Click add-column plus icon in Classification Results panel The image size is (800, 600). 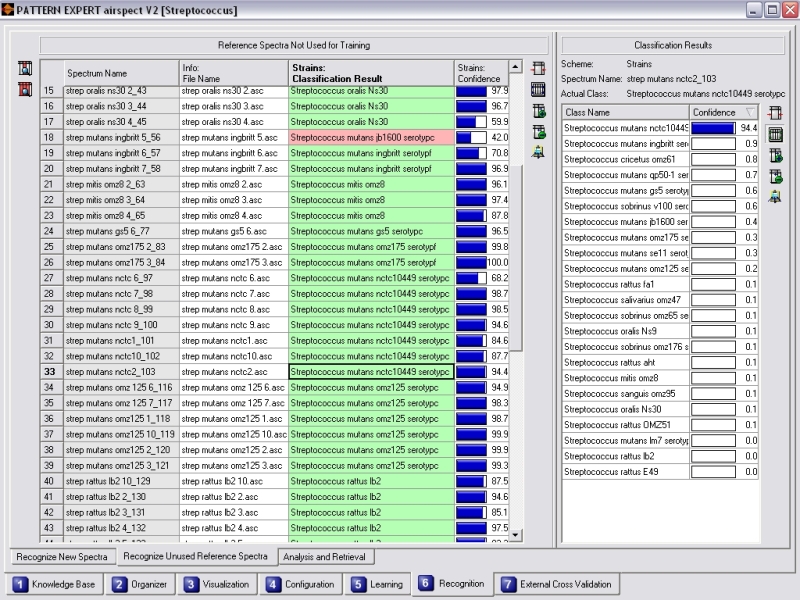[x=775, y=155]
